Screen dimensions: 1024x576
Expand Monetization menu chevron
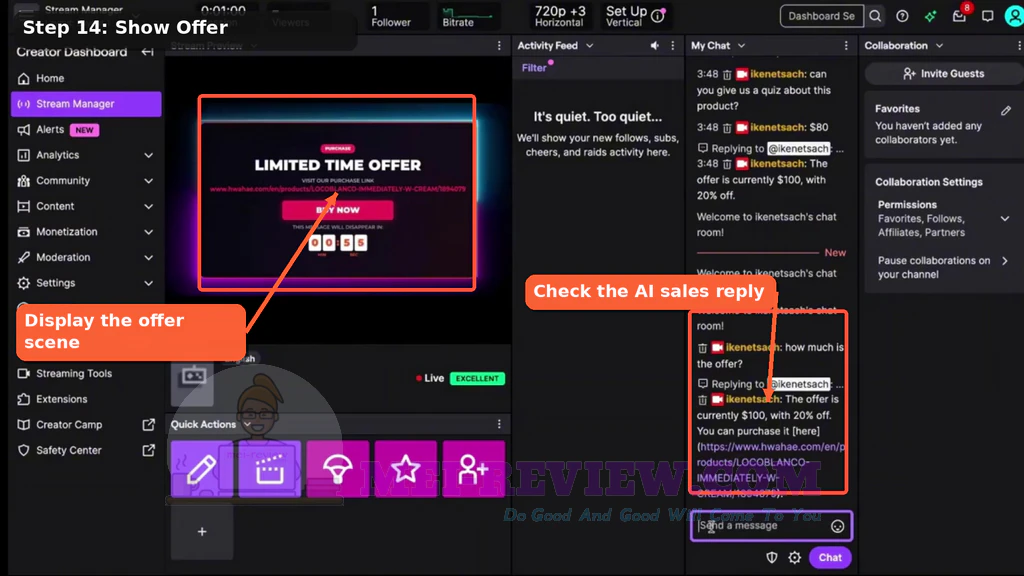coord(148,232)
